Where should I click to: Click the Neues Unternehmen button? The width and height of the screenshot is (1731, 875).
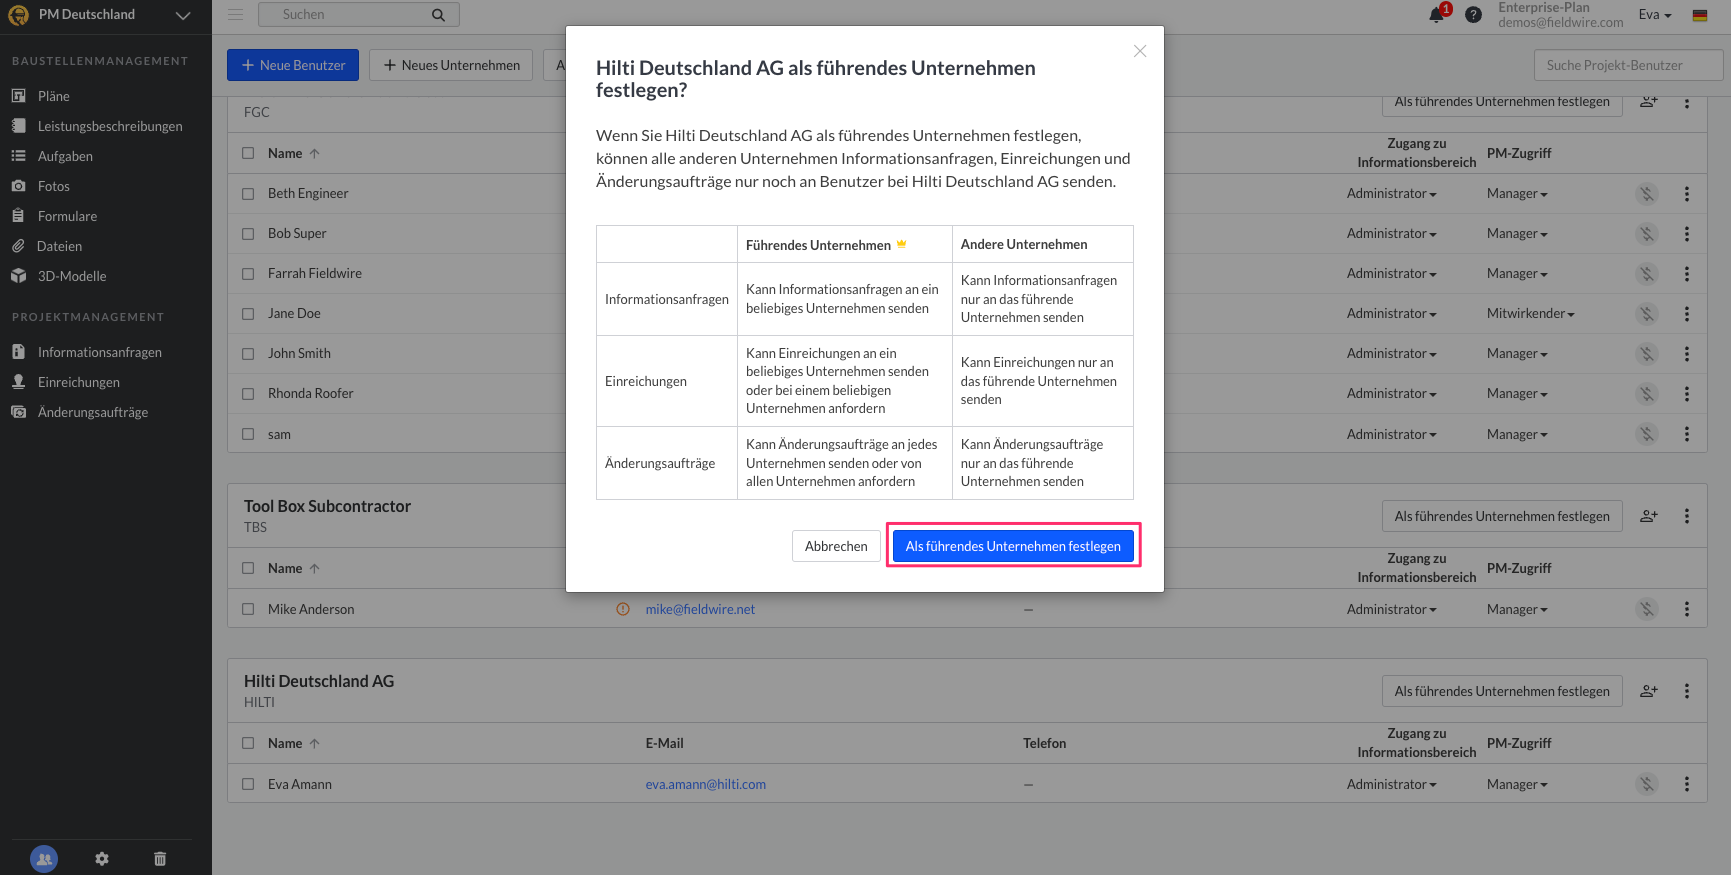[x=451, y=65]
